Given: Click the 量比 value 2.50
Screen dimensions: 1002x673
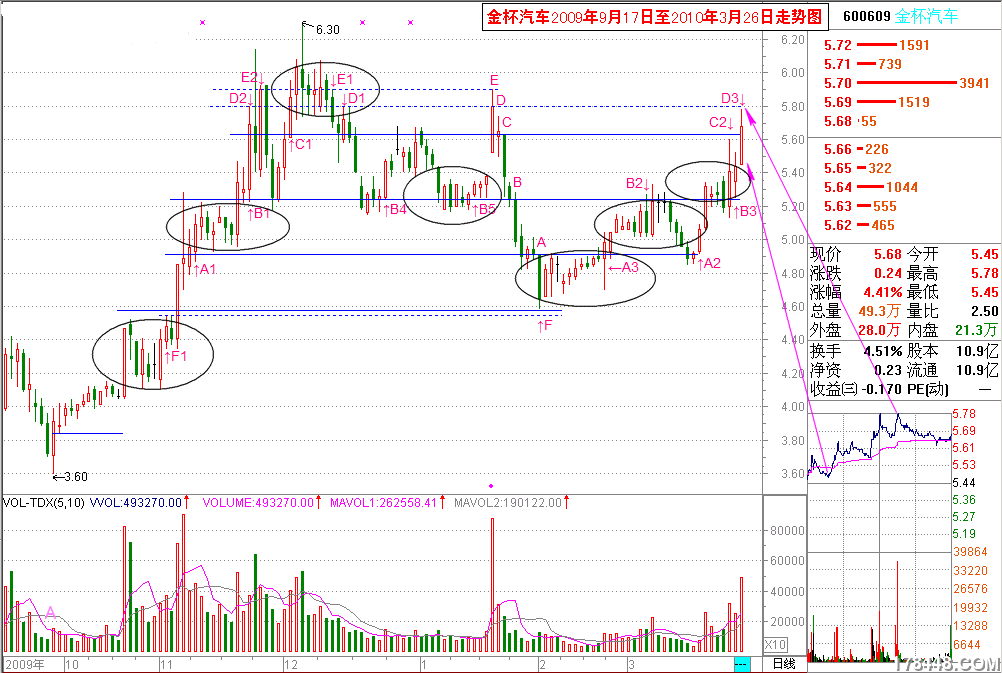Looking at the screenshot, I should pyautogui.click(x=985, y=311).
